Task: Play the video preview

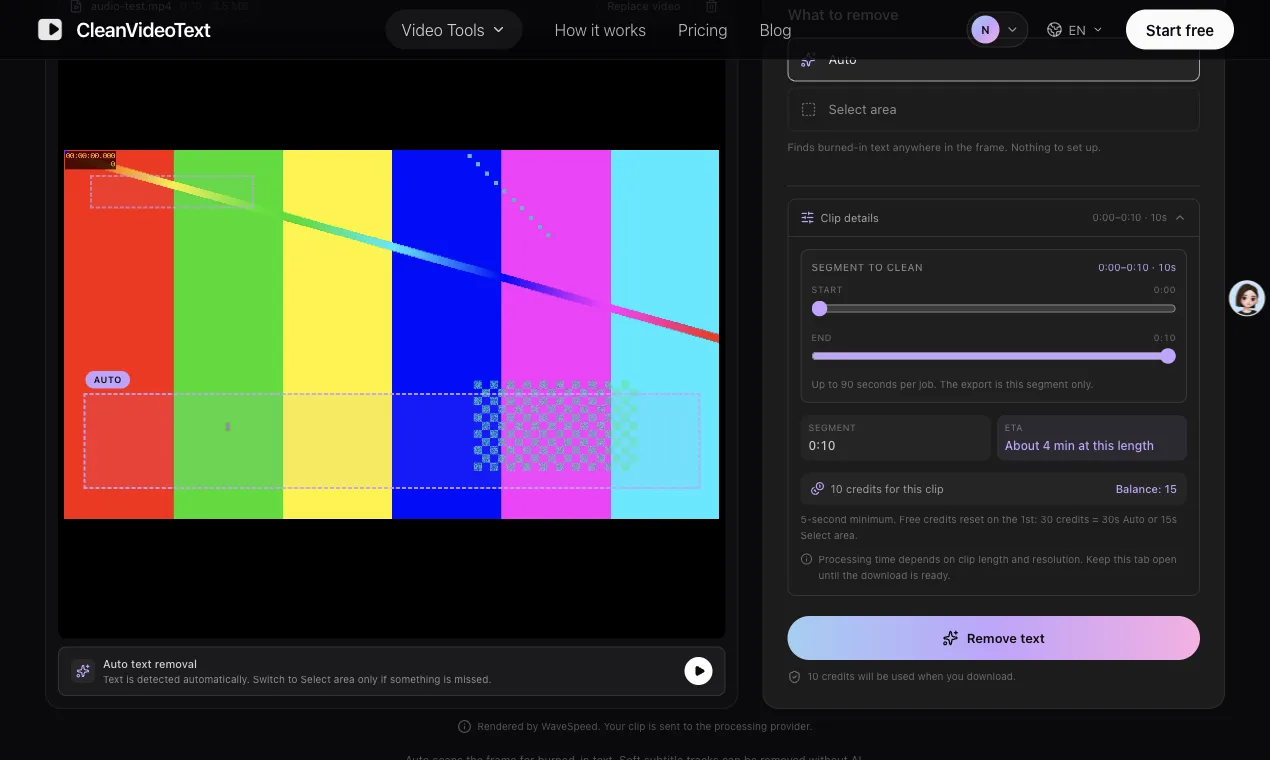Action: 698,671
